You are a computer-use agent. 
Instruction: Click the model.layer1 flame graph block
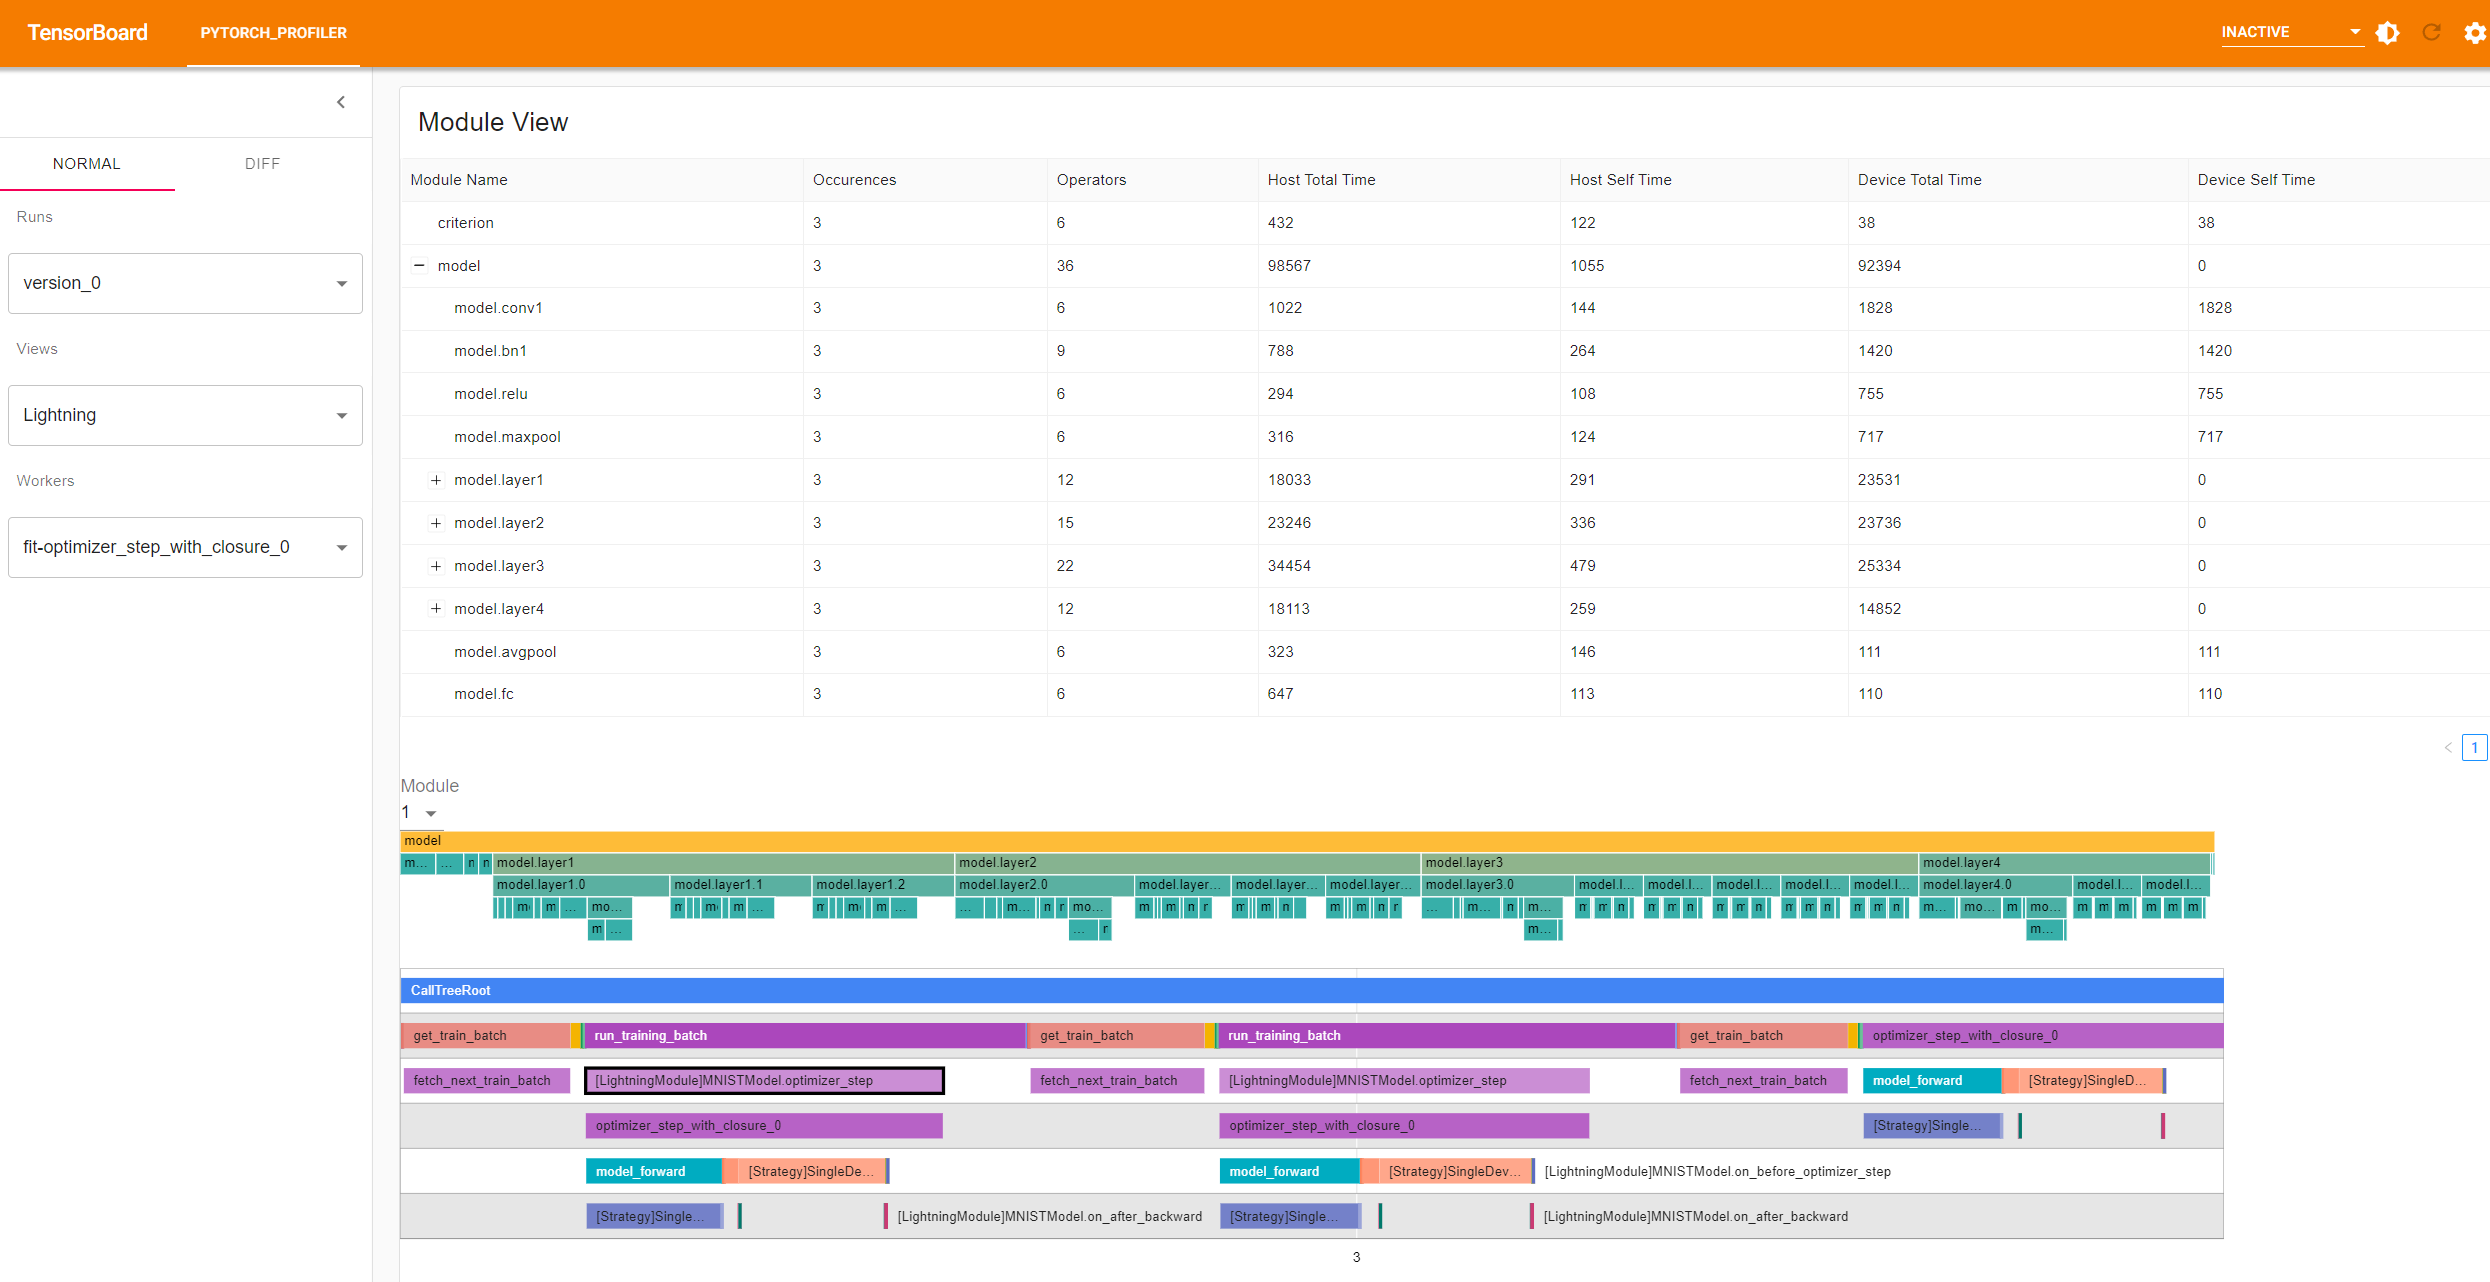pyautogui.click(x=723, y=863)
